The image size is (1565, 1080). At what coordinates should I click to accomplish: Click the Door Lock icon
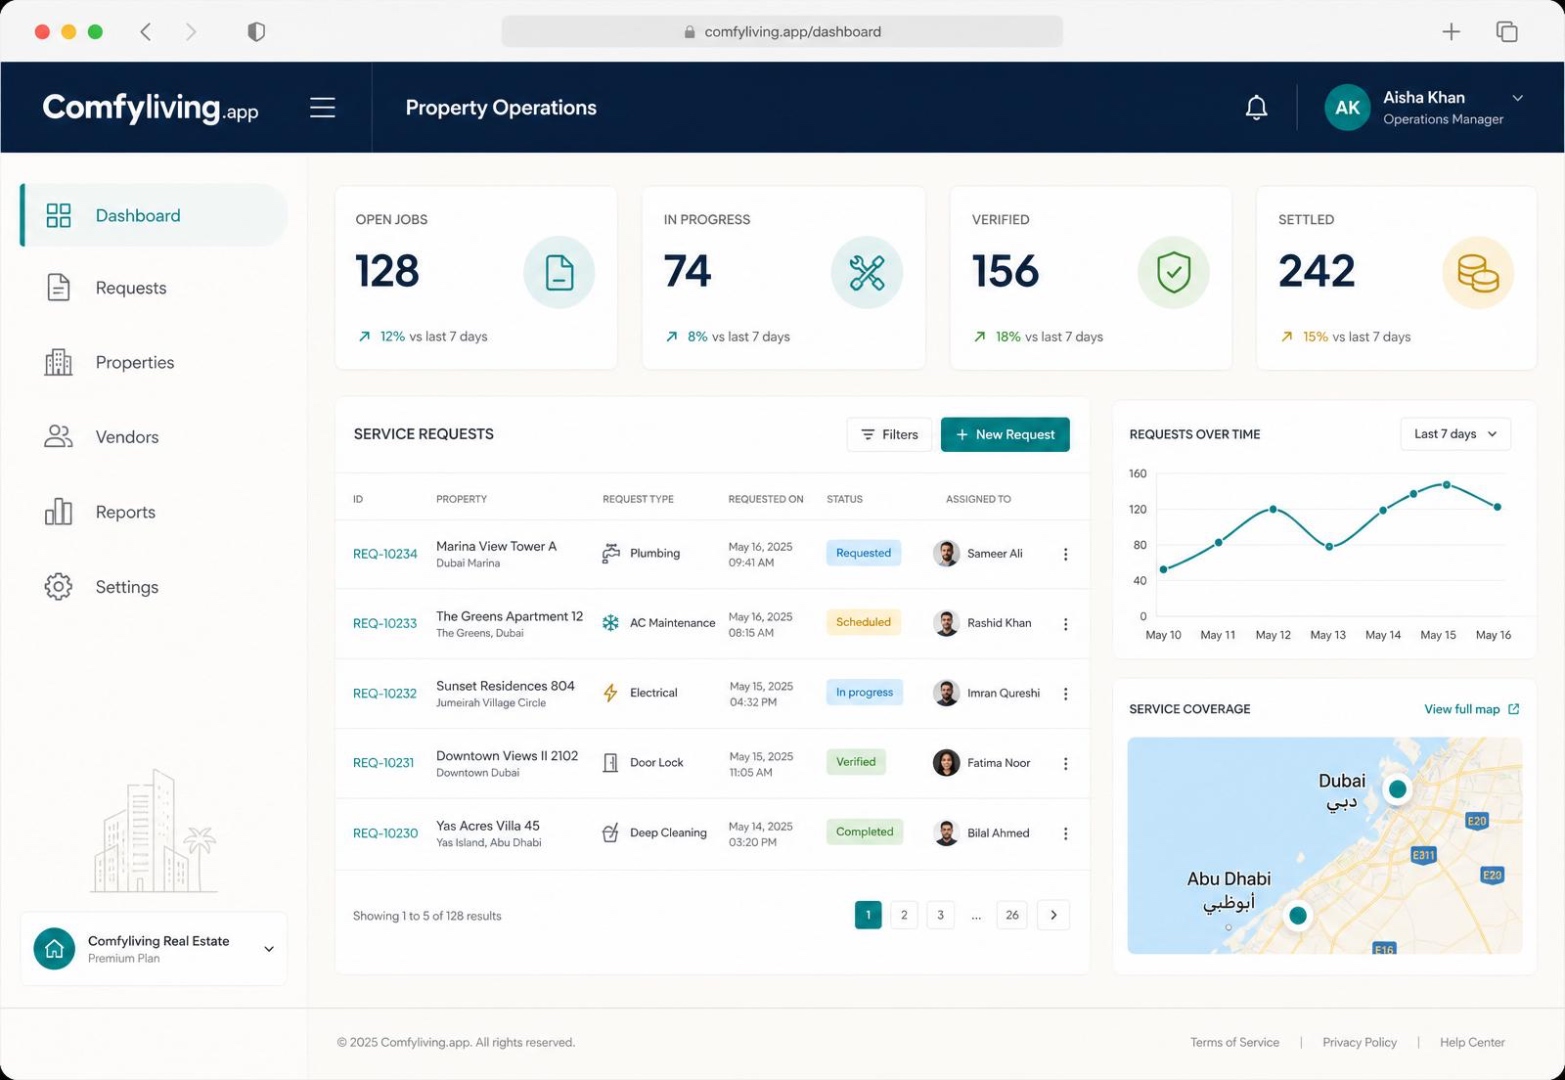tap(610, 762)
